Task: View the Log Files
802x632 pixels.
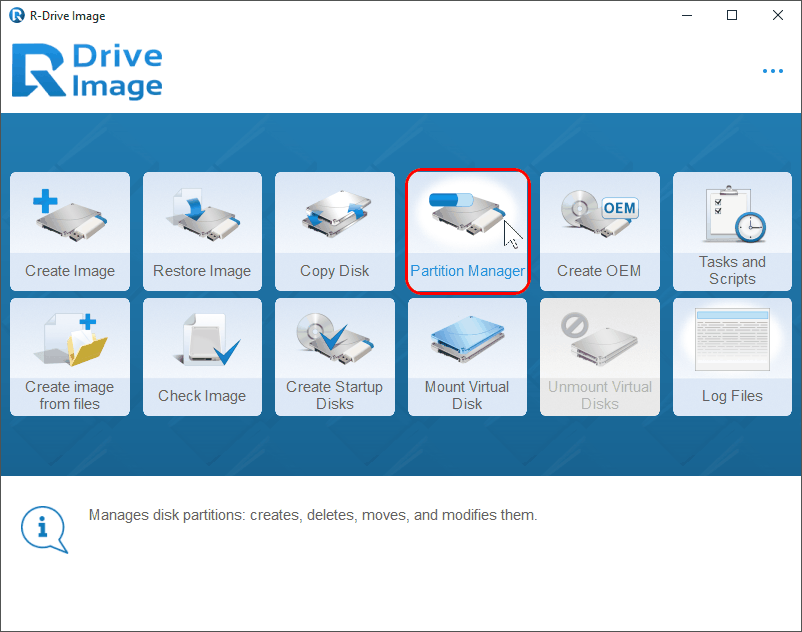Action: 732,357
